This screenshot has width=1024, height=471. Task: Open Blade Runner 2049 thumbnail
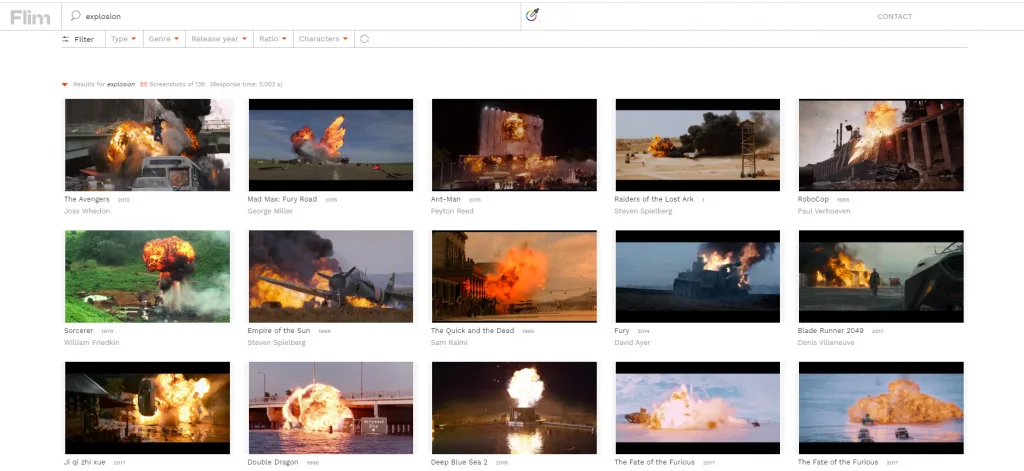pos(881,276)
